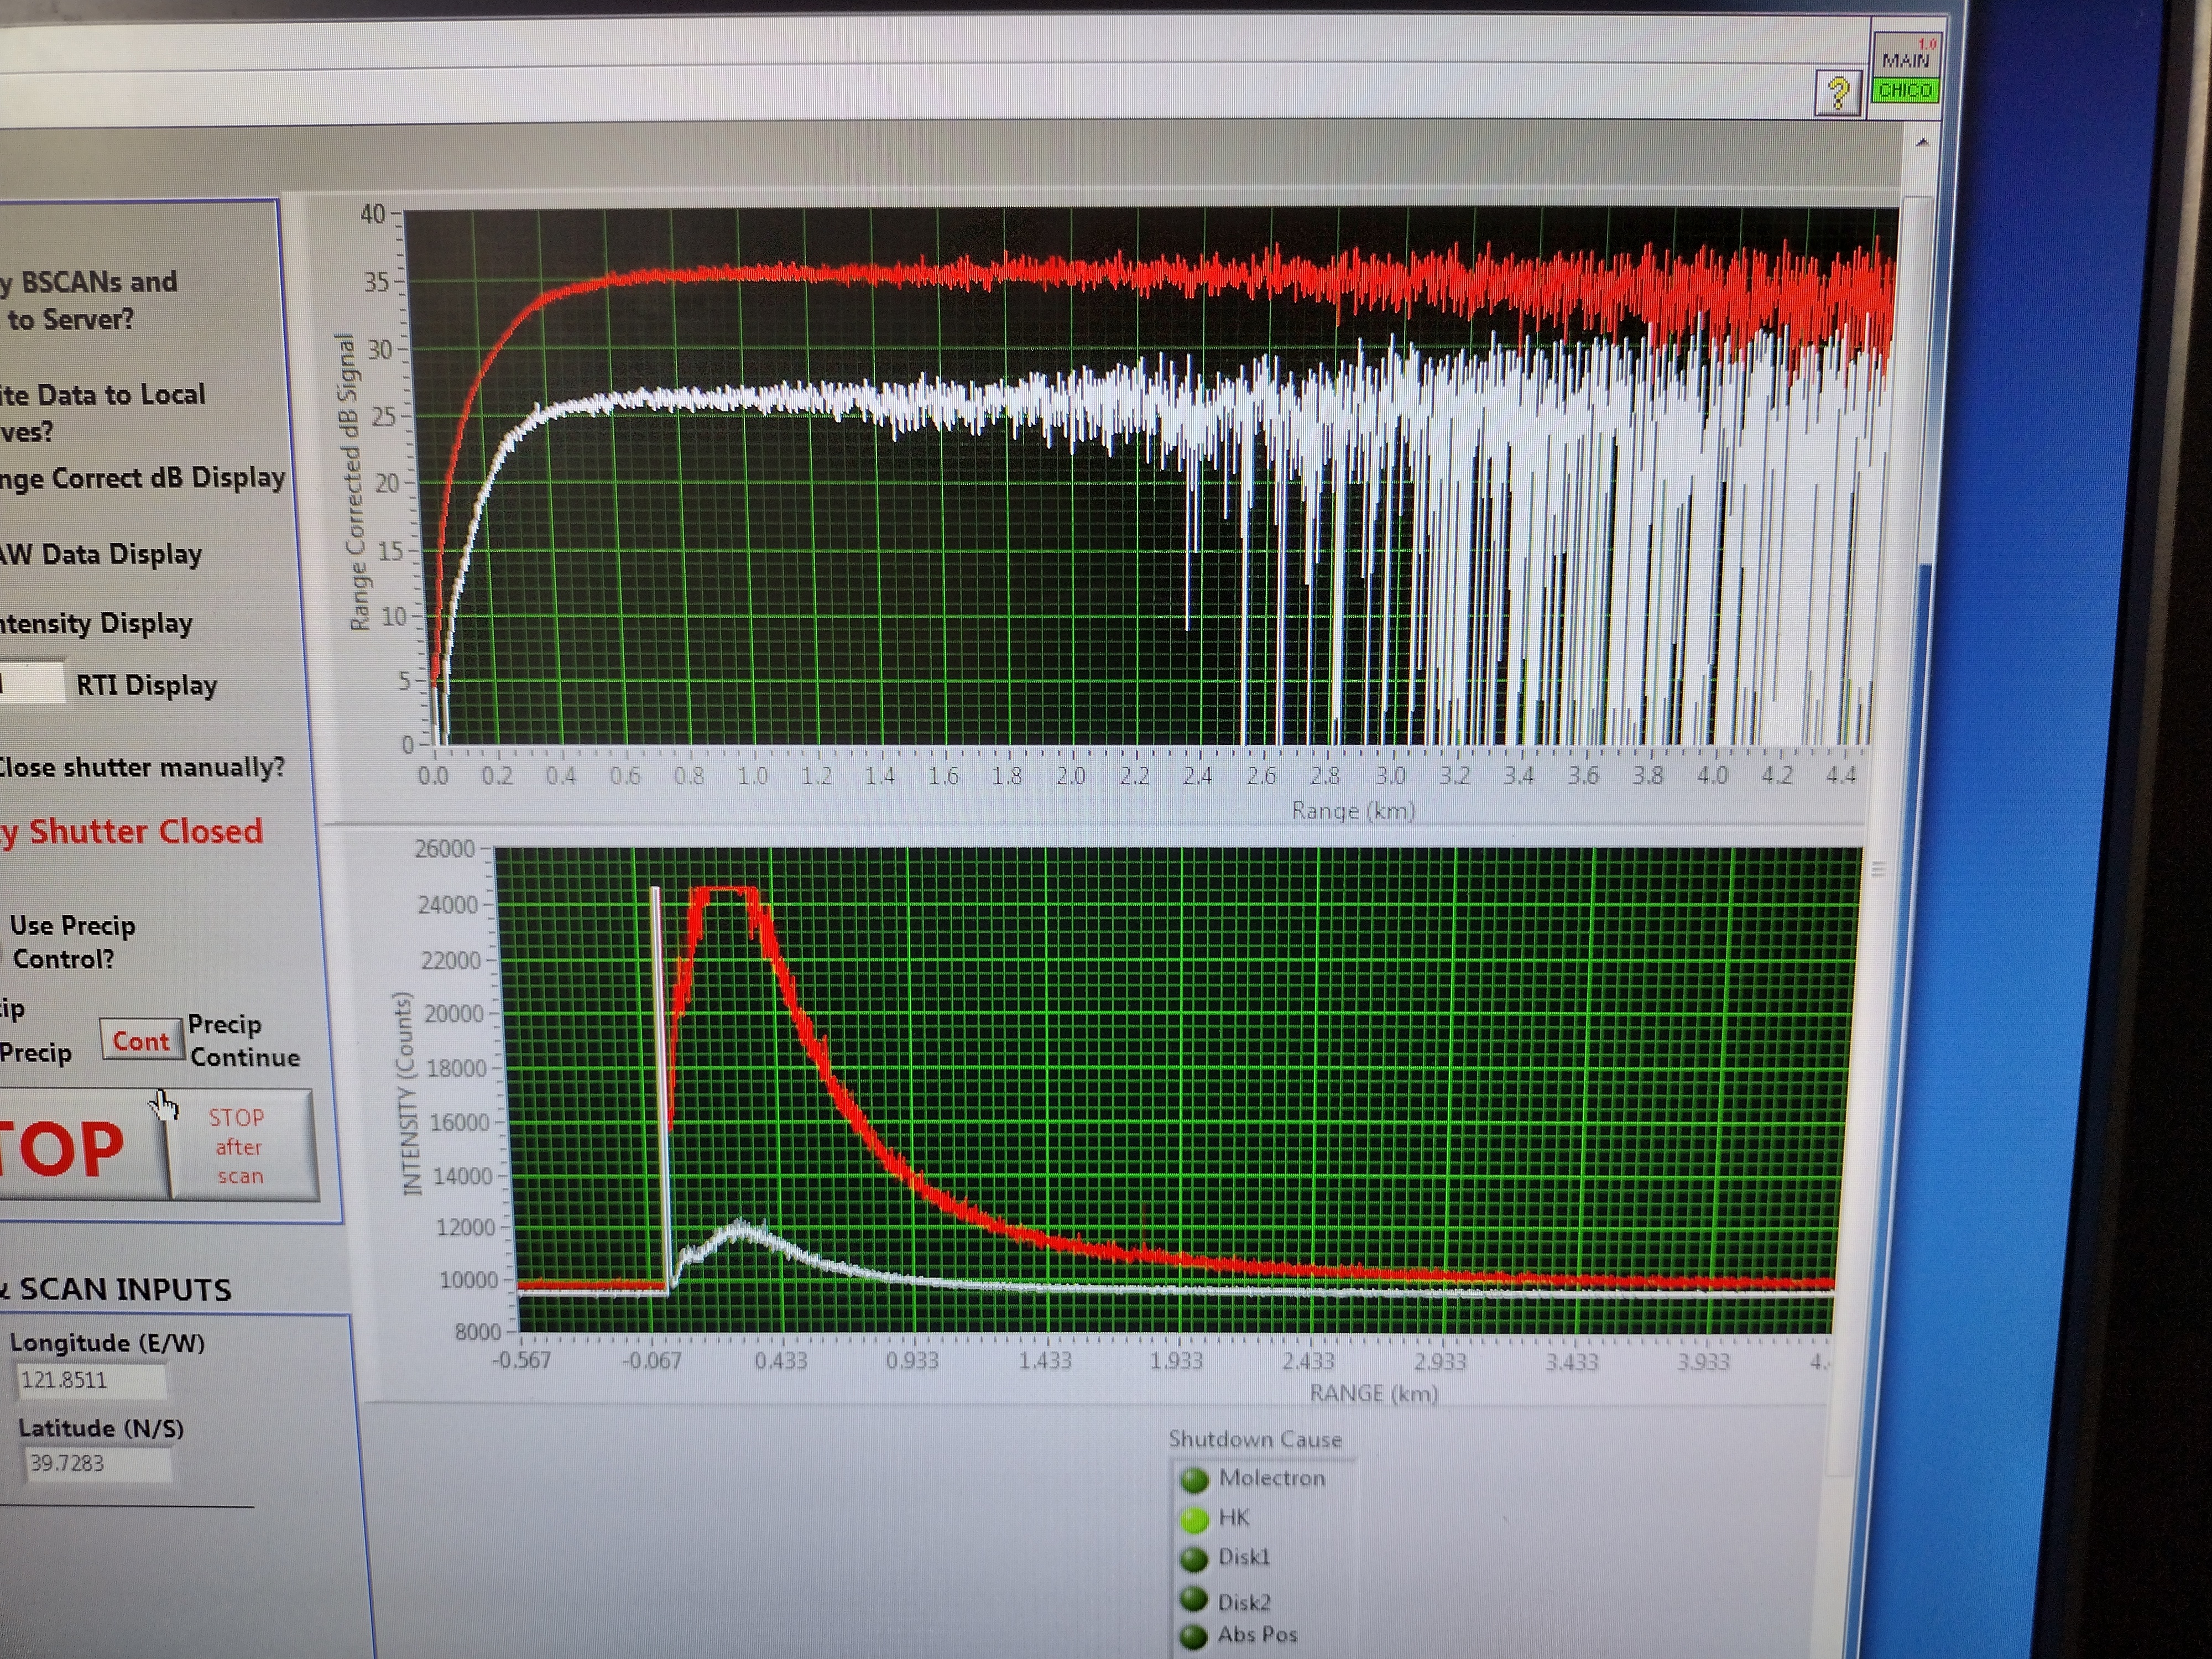Toggle the RAW Data Display option label
The height and width of the screenshot is (1659, 2212).
[100, 555]
